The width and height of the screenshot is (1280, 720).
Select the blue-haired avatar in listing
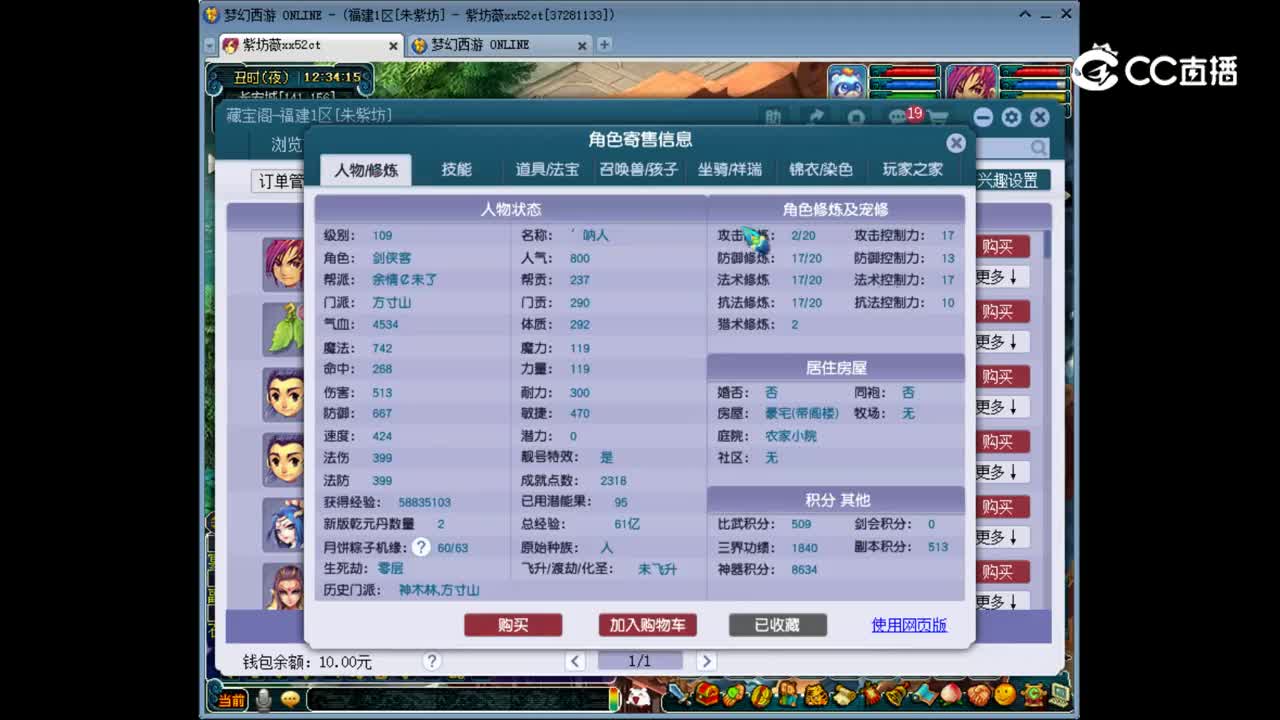284,523
